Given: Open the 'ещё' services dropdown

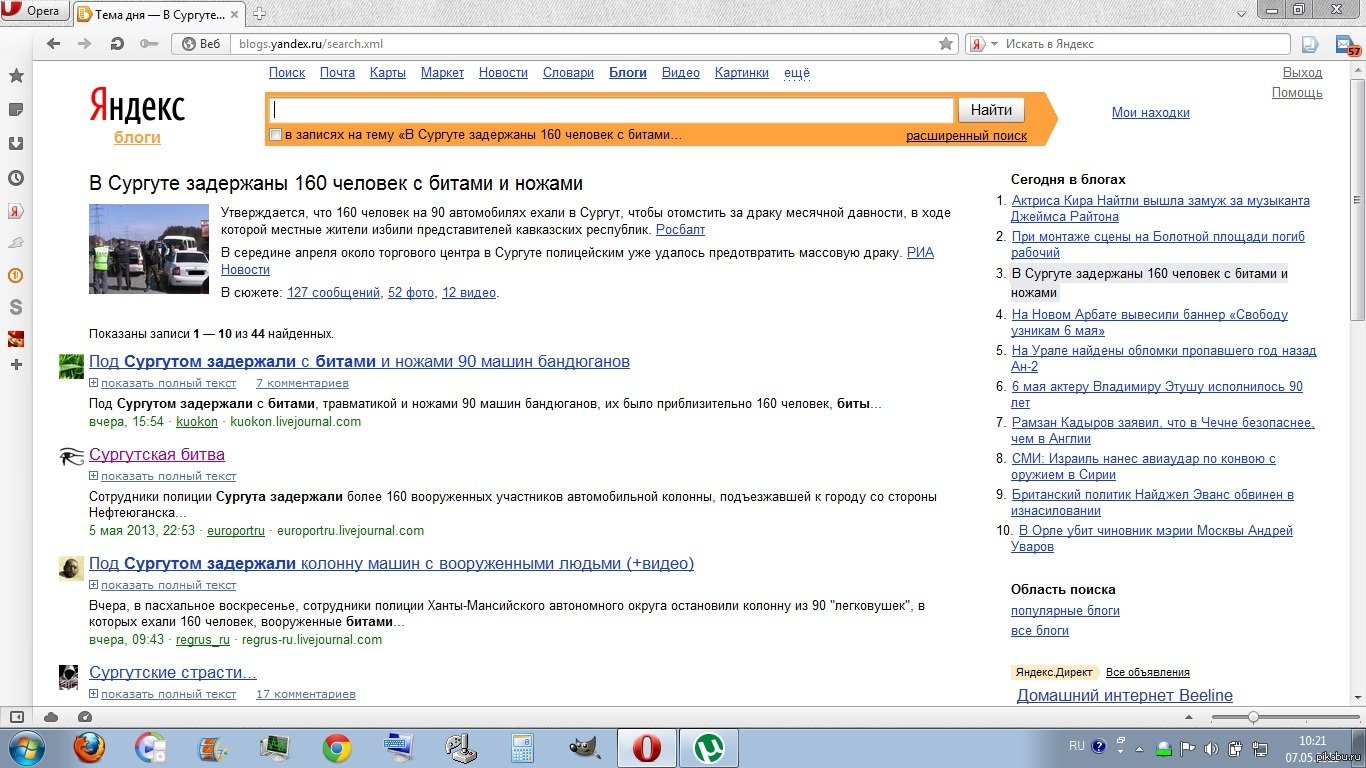Looking at the screenshot, I should pyautogui.click(x=797, y=72).
